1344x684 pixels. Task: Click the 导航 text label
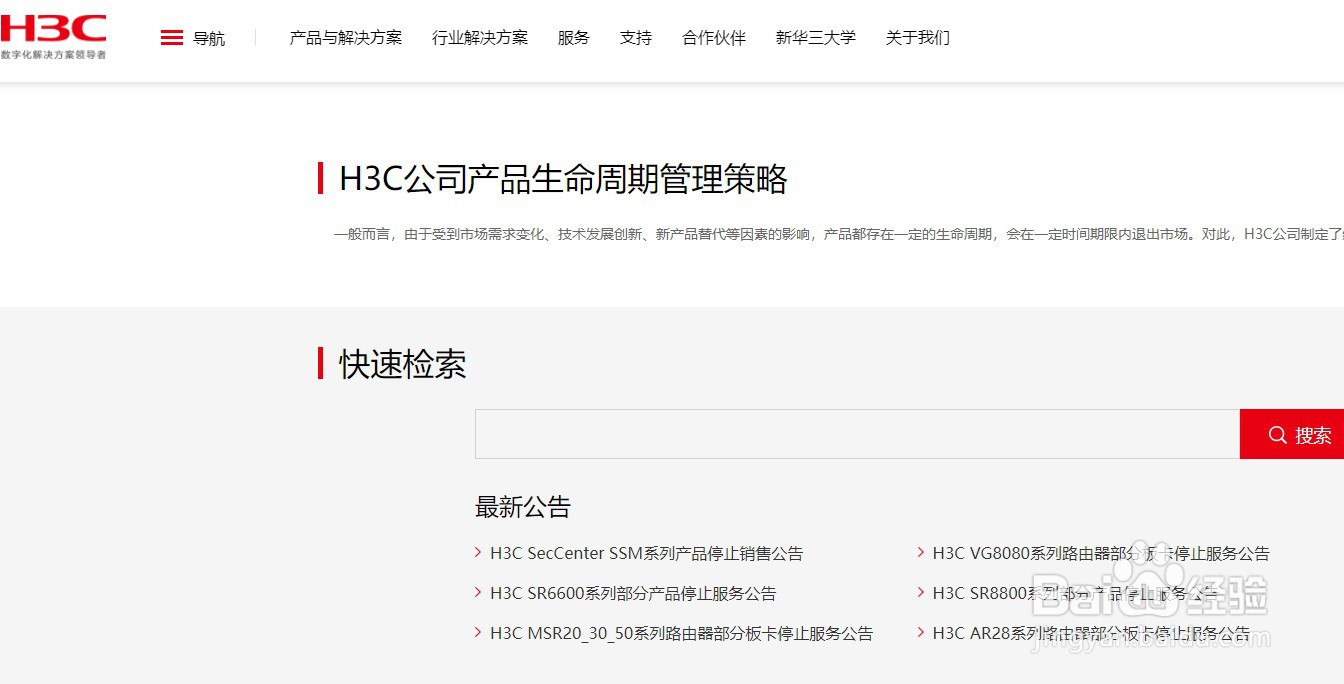pos(209,38)
